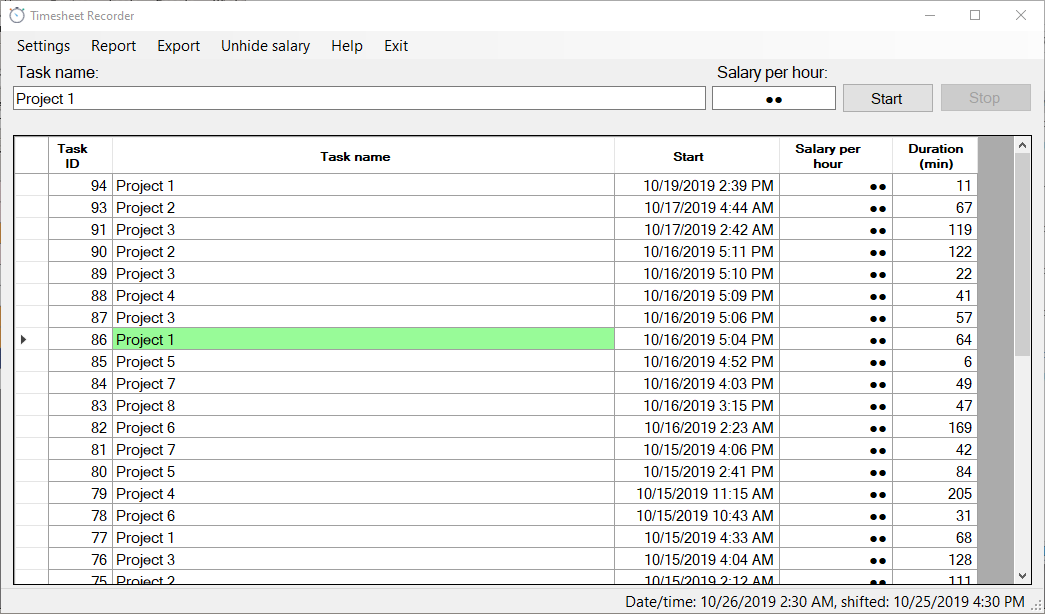Select Project 4 in task row 79
This screenshot has height=614, width=1045.
coord(363,493)
